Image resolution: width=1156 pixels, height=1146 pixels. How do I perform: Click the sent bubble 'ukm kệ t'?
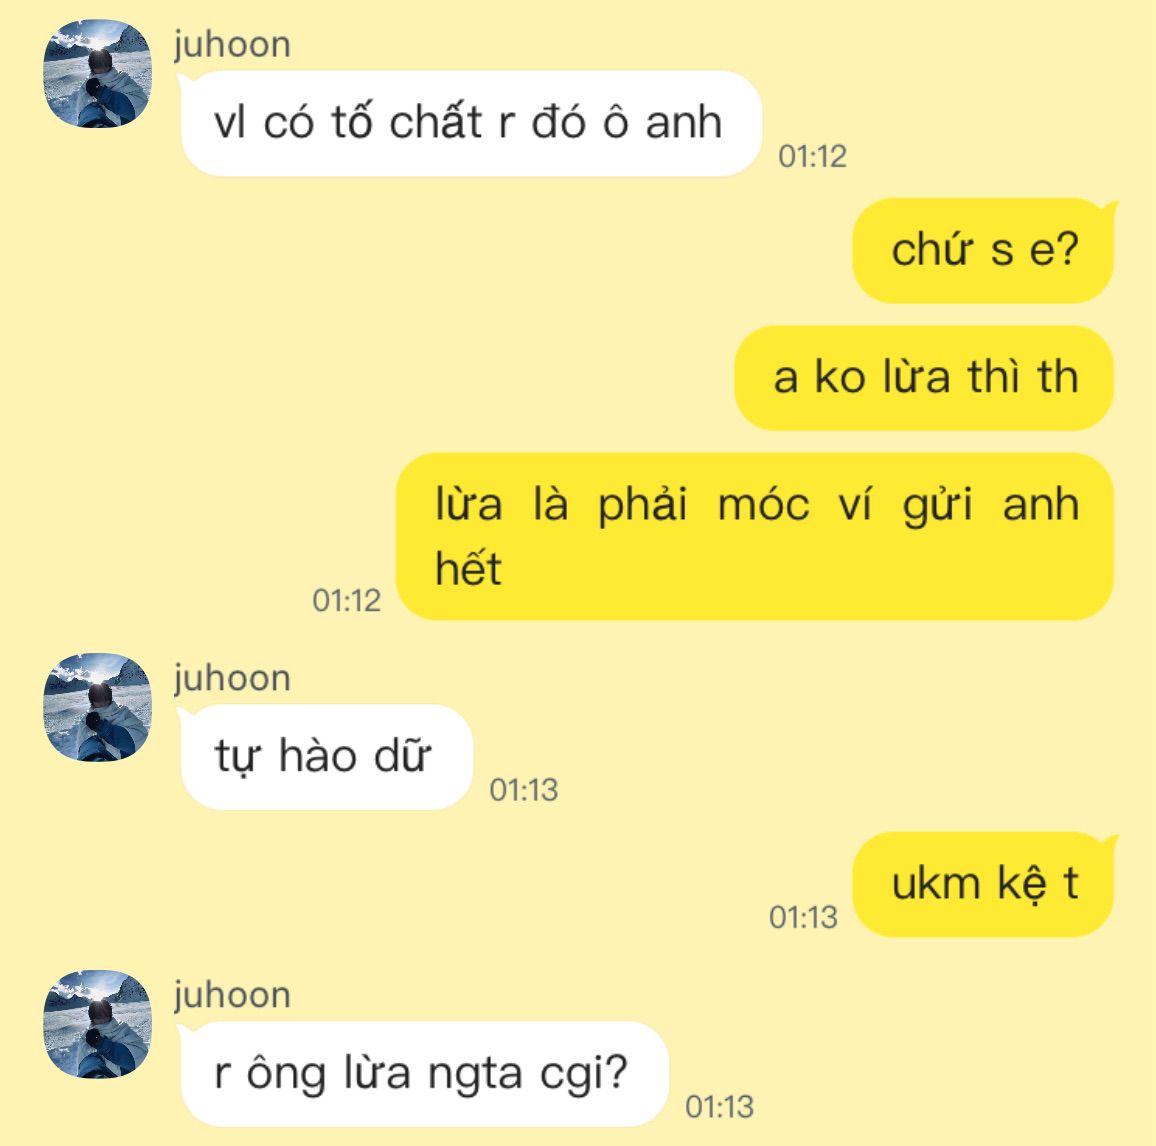point(985,884)
